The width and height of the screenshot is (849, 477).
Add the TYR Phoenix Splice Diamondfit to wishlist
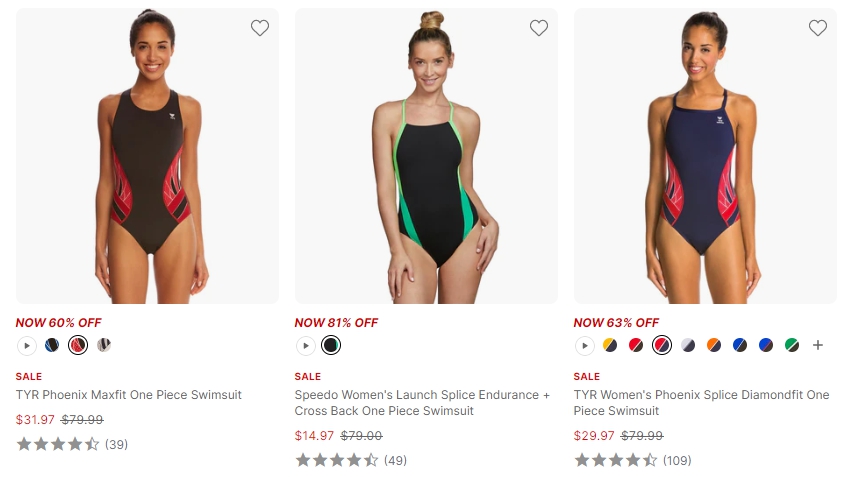click(x=818, y=28)
